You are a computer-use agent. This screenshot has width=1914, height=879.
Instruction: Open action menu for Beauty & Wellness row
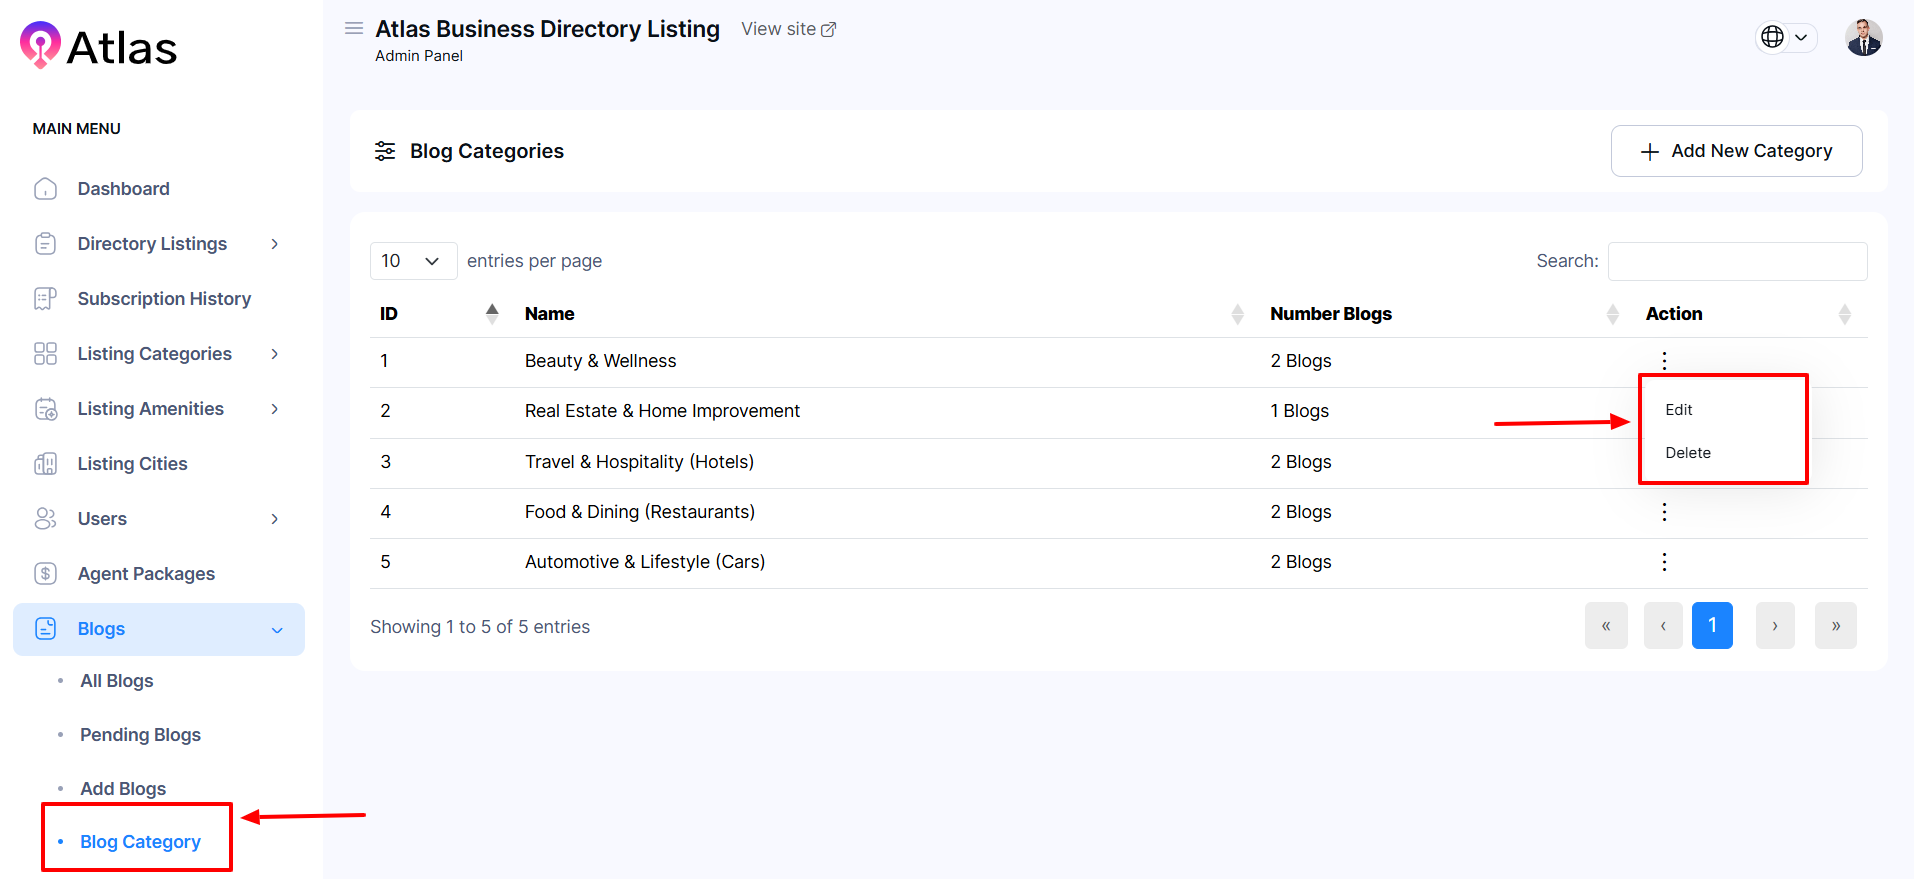[x=1664, y=360]
